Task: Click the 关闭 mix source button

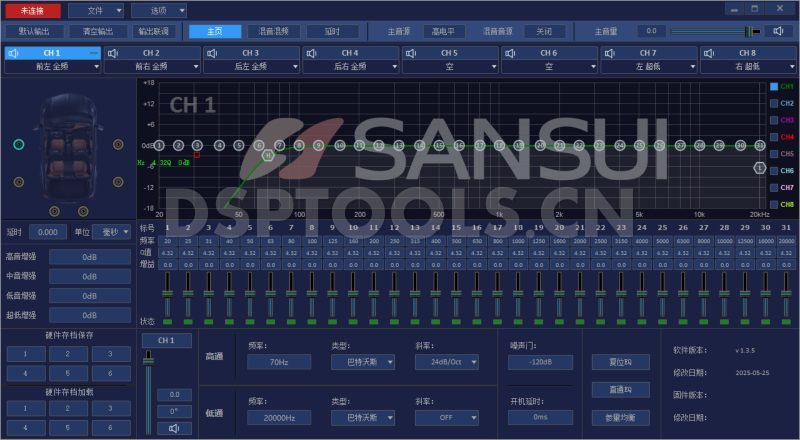Action: click(x=544, y=31)
